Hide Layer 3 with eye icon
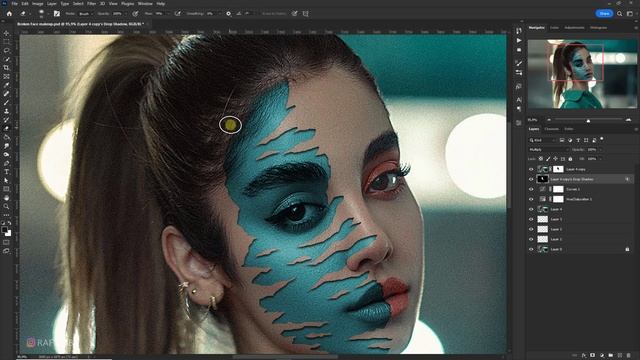640x360 pixels. click(x=531, y=219)
